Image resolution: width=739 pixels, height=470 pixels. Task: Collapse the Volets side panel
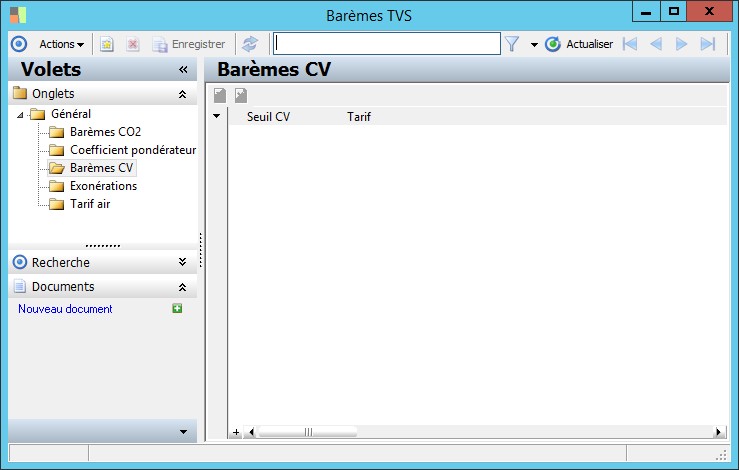pos(183,70)
